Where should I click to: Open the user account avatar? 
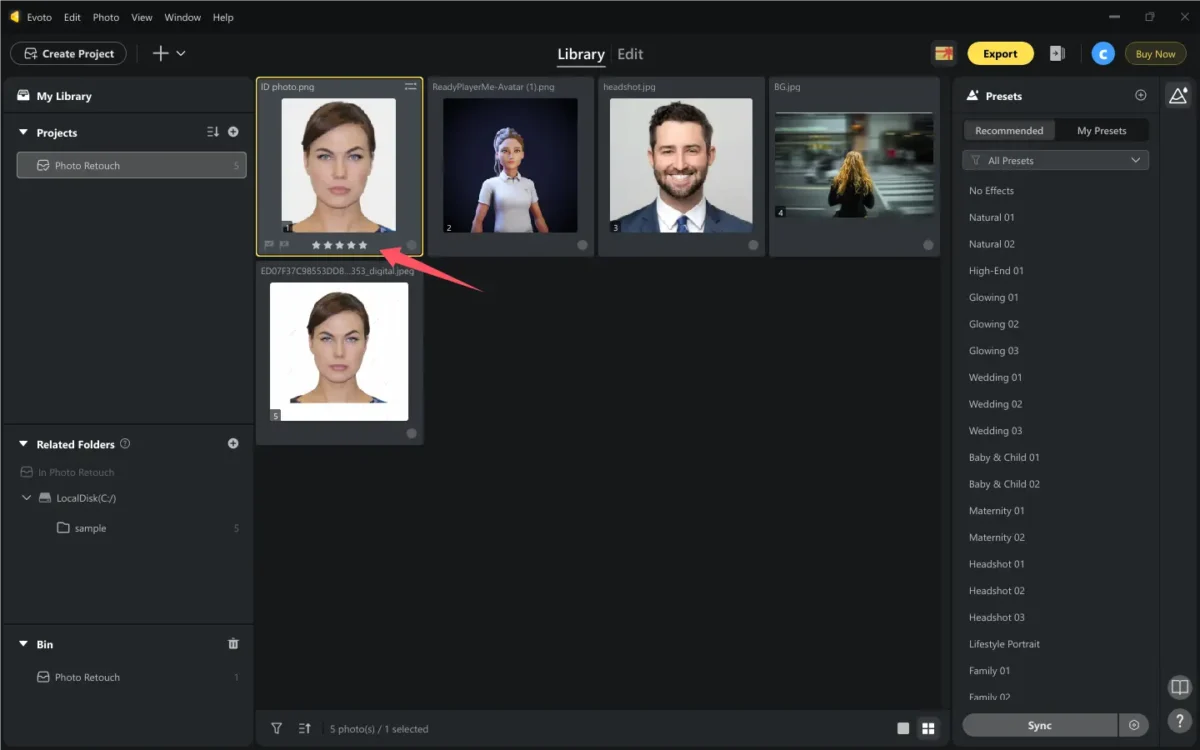(1103, 54)
